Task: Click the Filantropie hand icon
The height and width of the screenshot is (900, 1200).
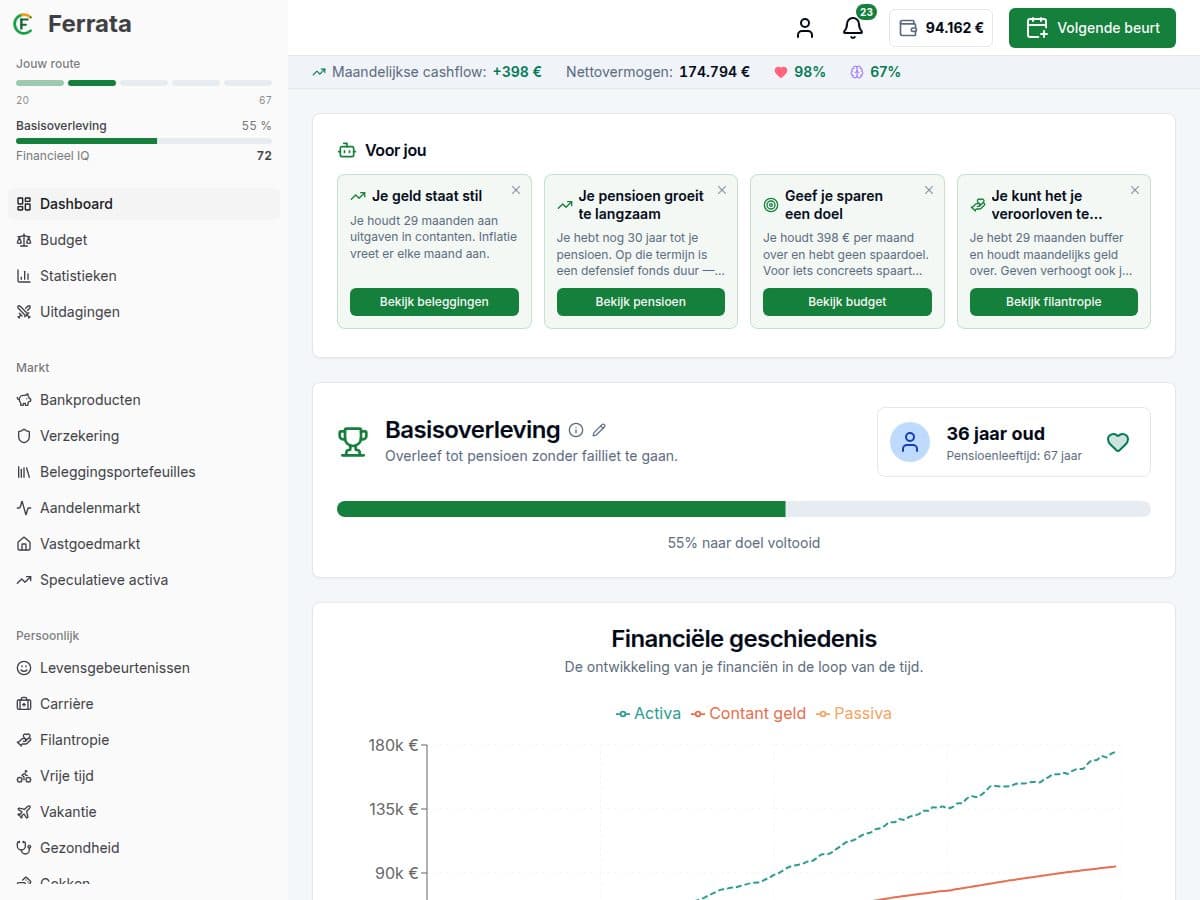Action: click(x=24, y=740)
